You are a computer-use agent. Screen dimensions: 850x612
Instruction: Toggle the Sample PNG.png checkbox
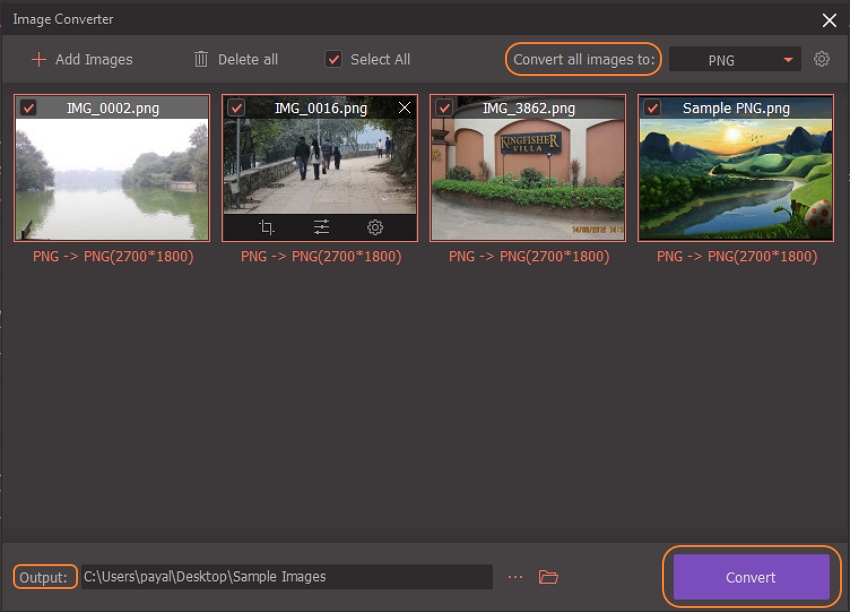[x=652, y=108]
